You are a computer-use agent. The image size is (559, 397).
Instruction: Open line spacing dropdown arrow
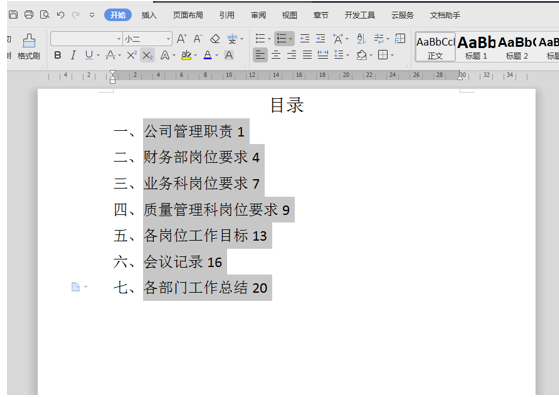point(348,55)
